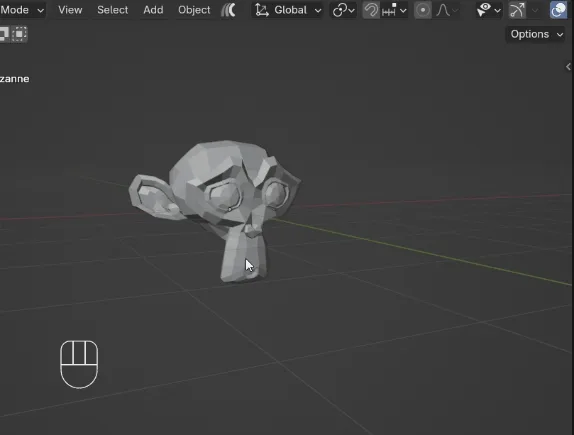Open the Object menu

point(194,10)
